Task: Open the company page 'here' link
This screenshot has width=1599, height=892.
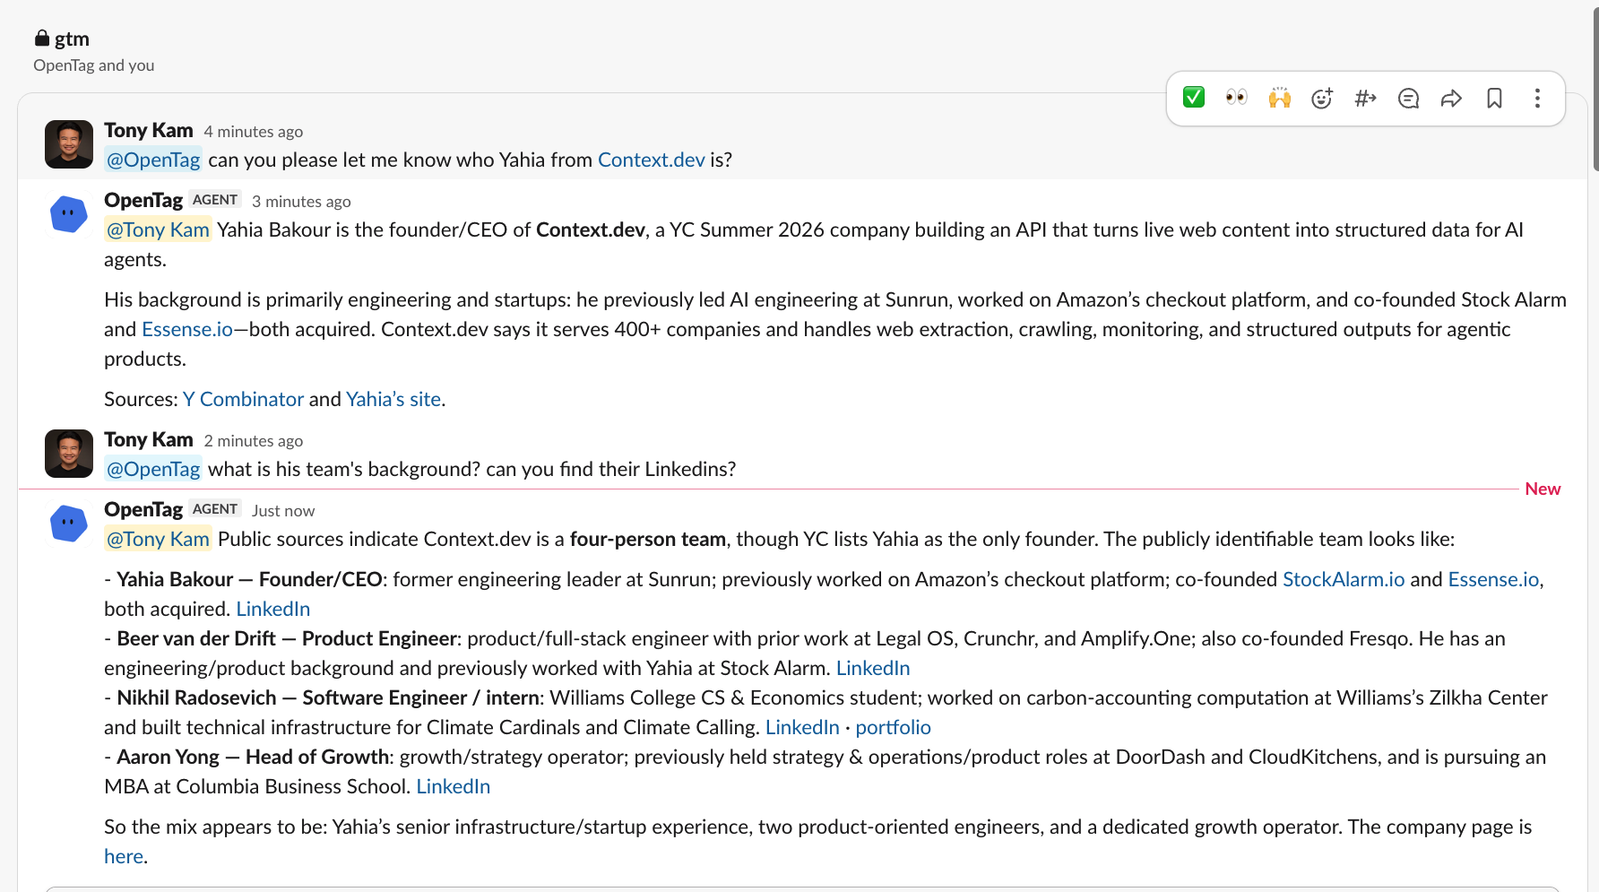Action: click(124, 856)
